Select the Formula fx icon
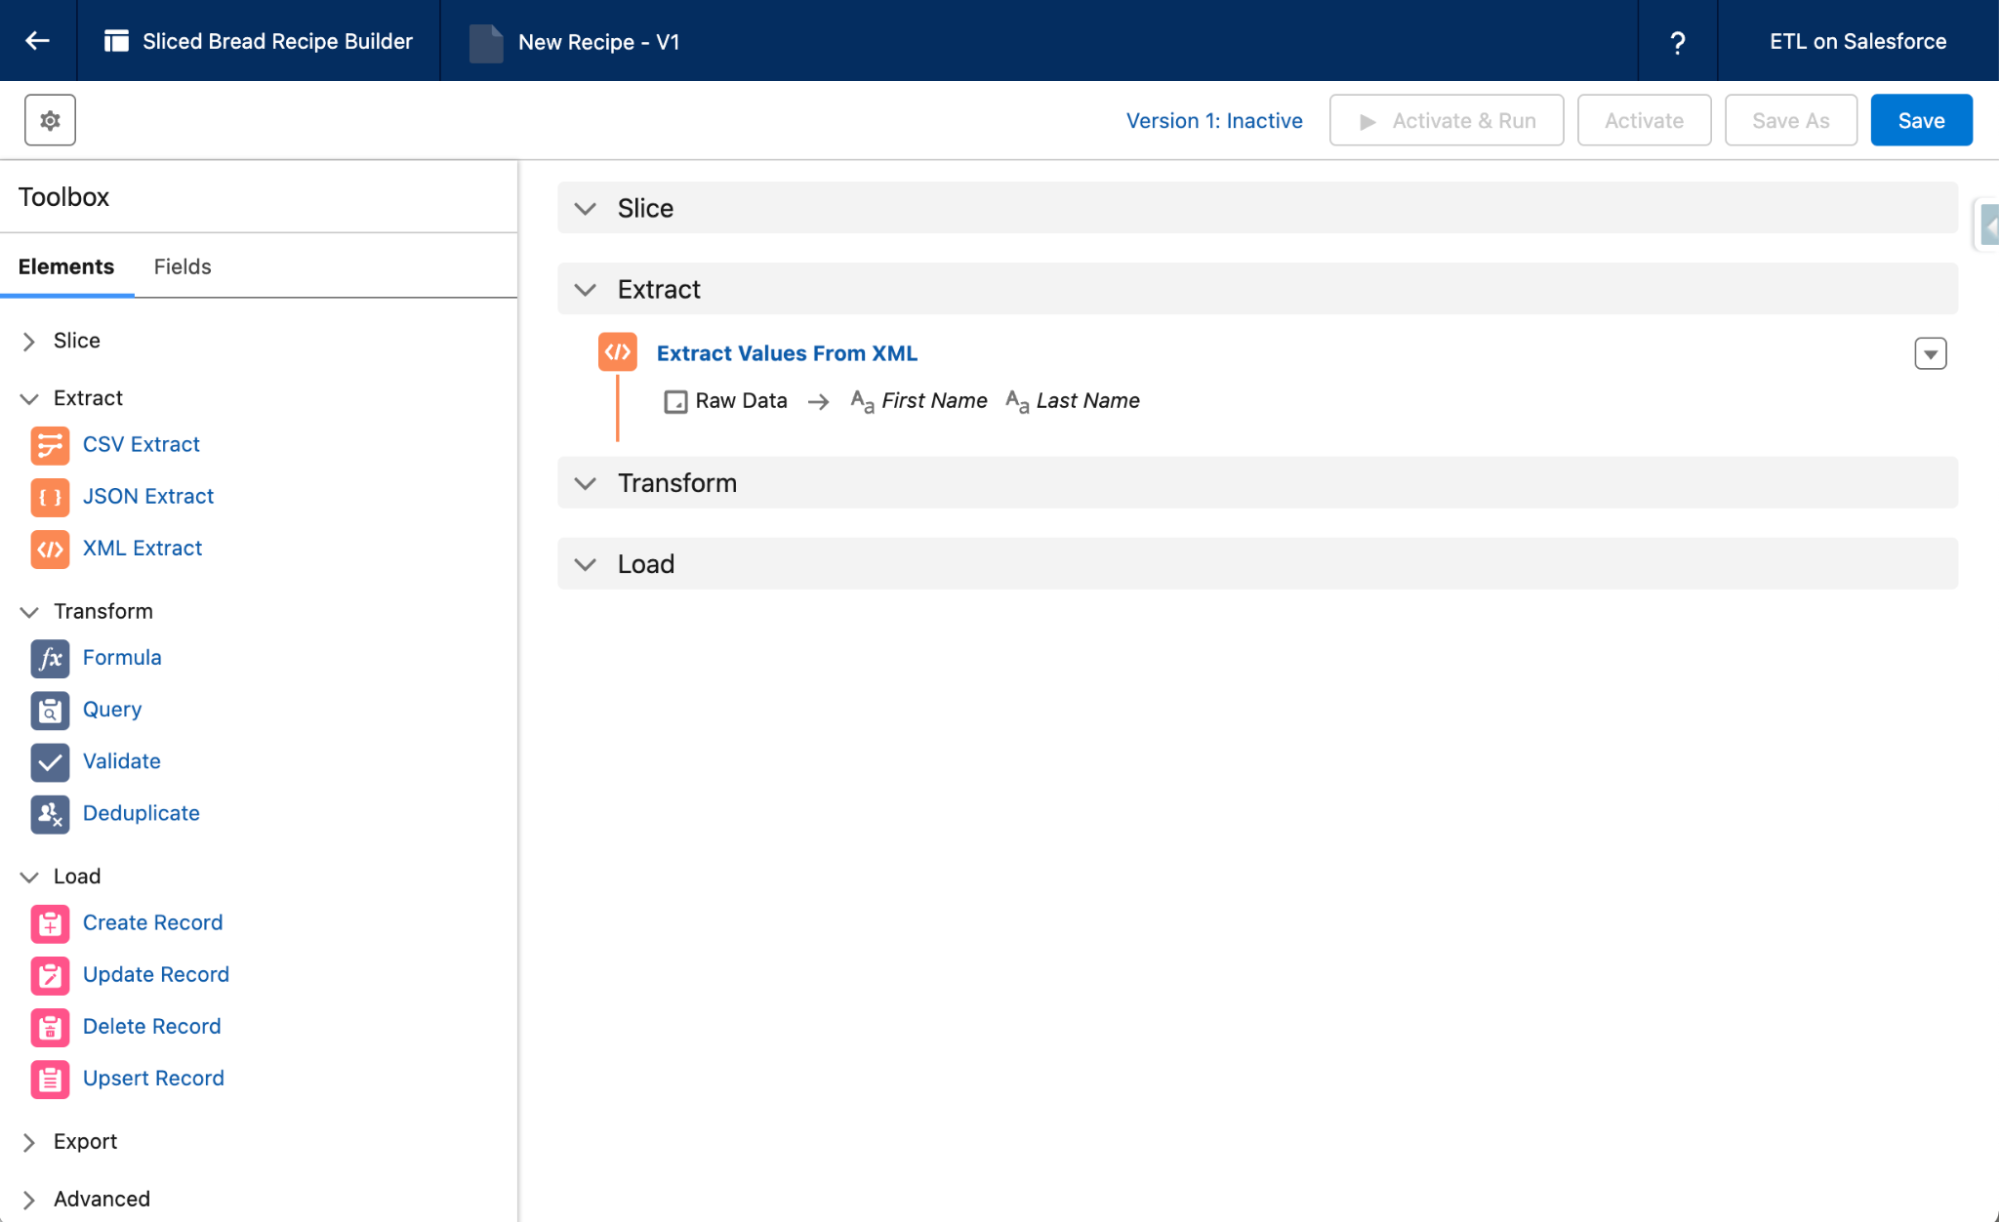The height and width of the screenshot is (1223, 1999). pos(49,658)
